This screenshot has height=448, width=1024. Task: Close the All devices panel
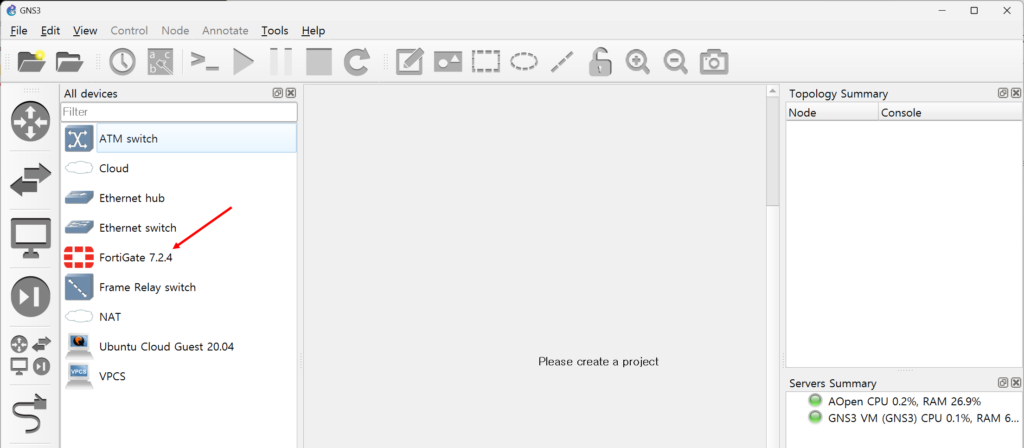click(291, 93)
